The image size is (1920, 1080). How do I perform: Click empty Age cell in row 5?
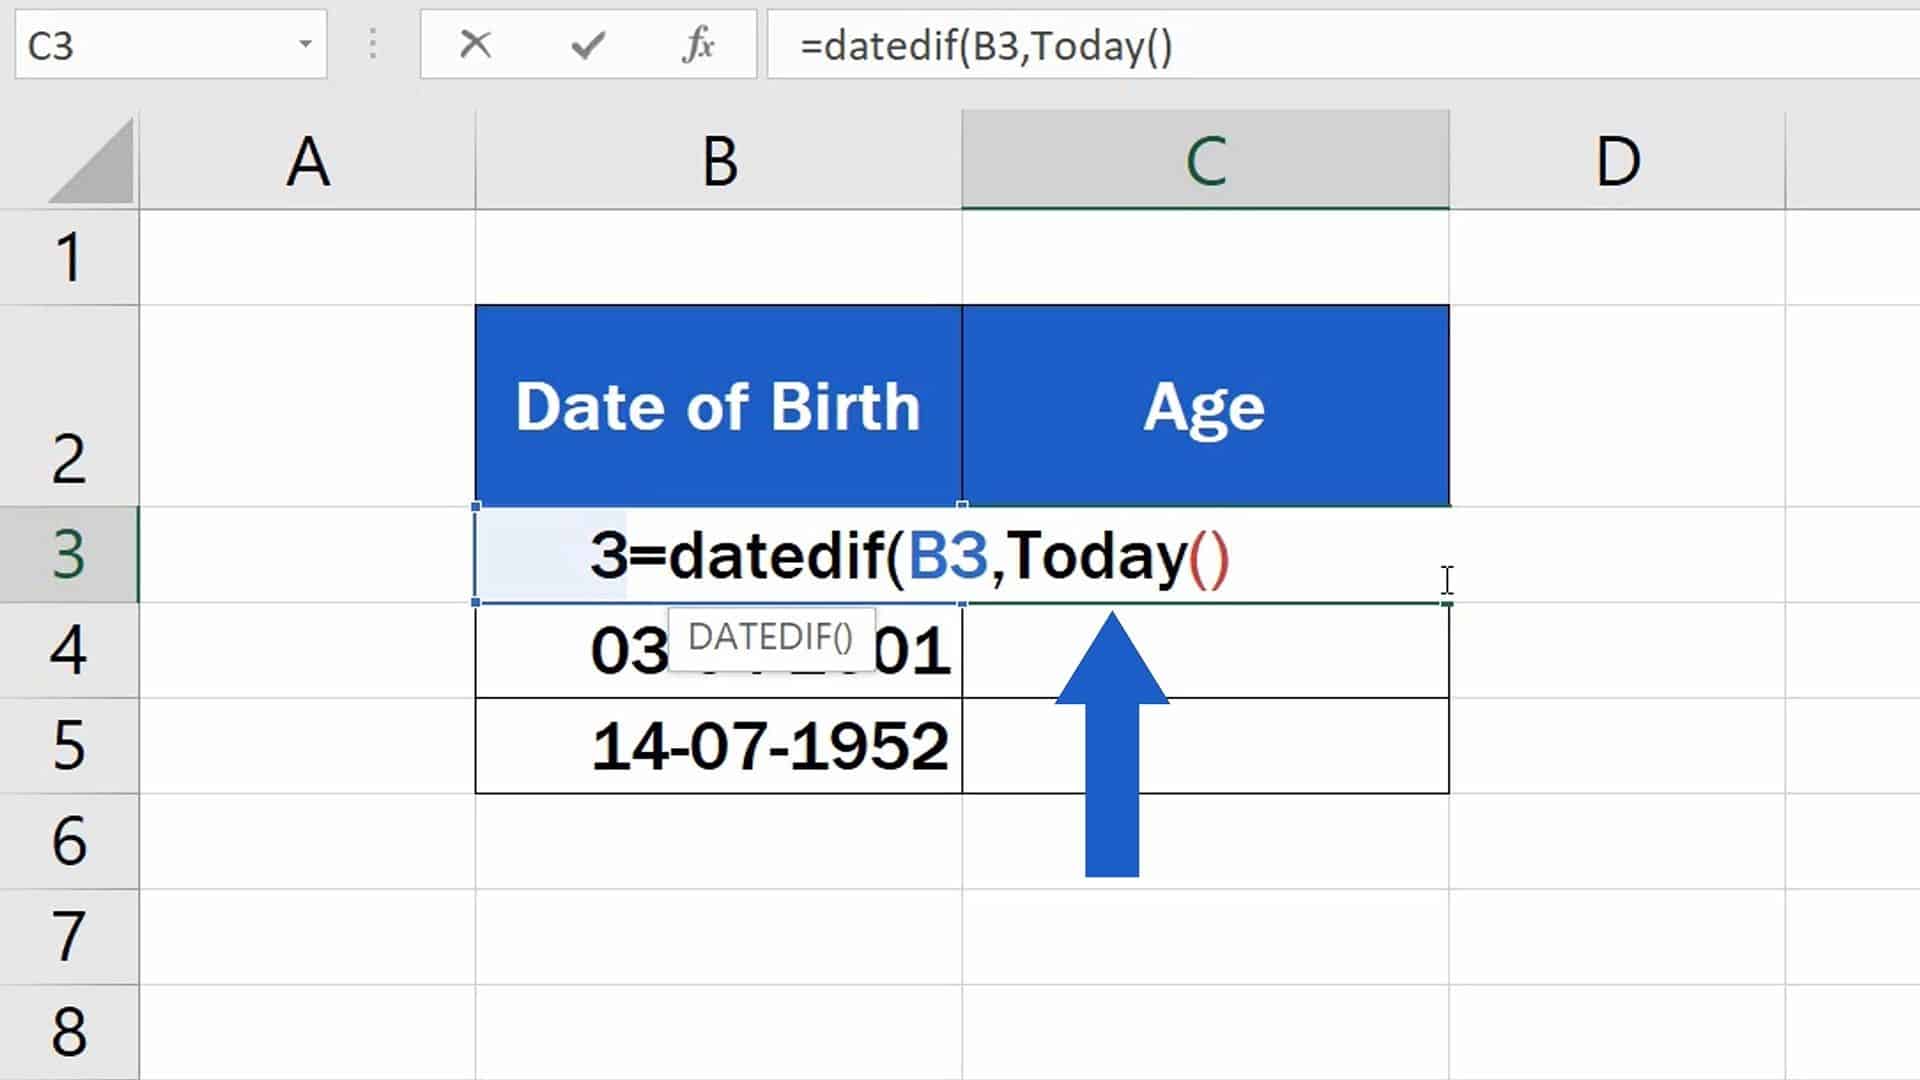pyautogui.click(x=1300, y=746)
